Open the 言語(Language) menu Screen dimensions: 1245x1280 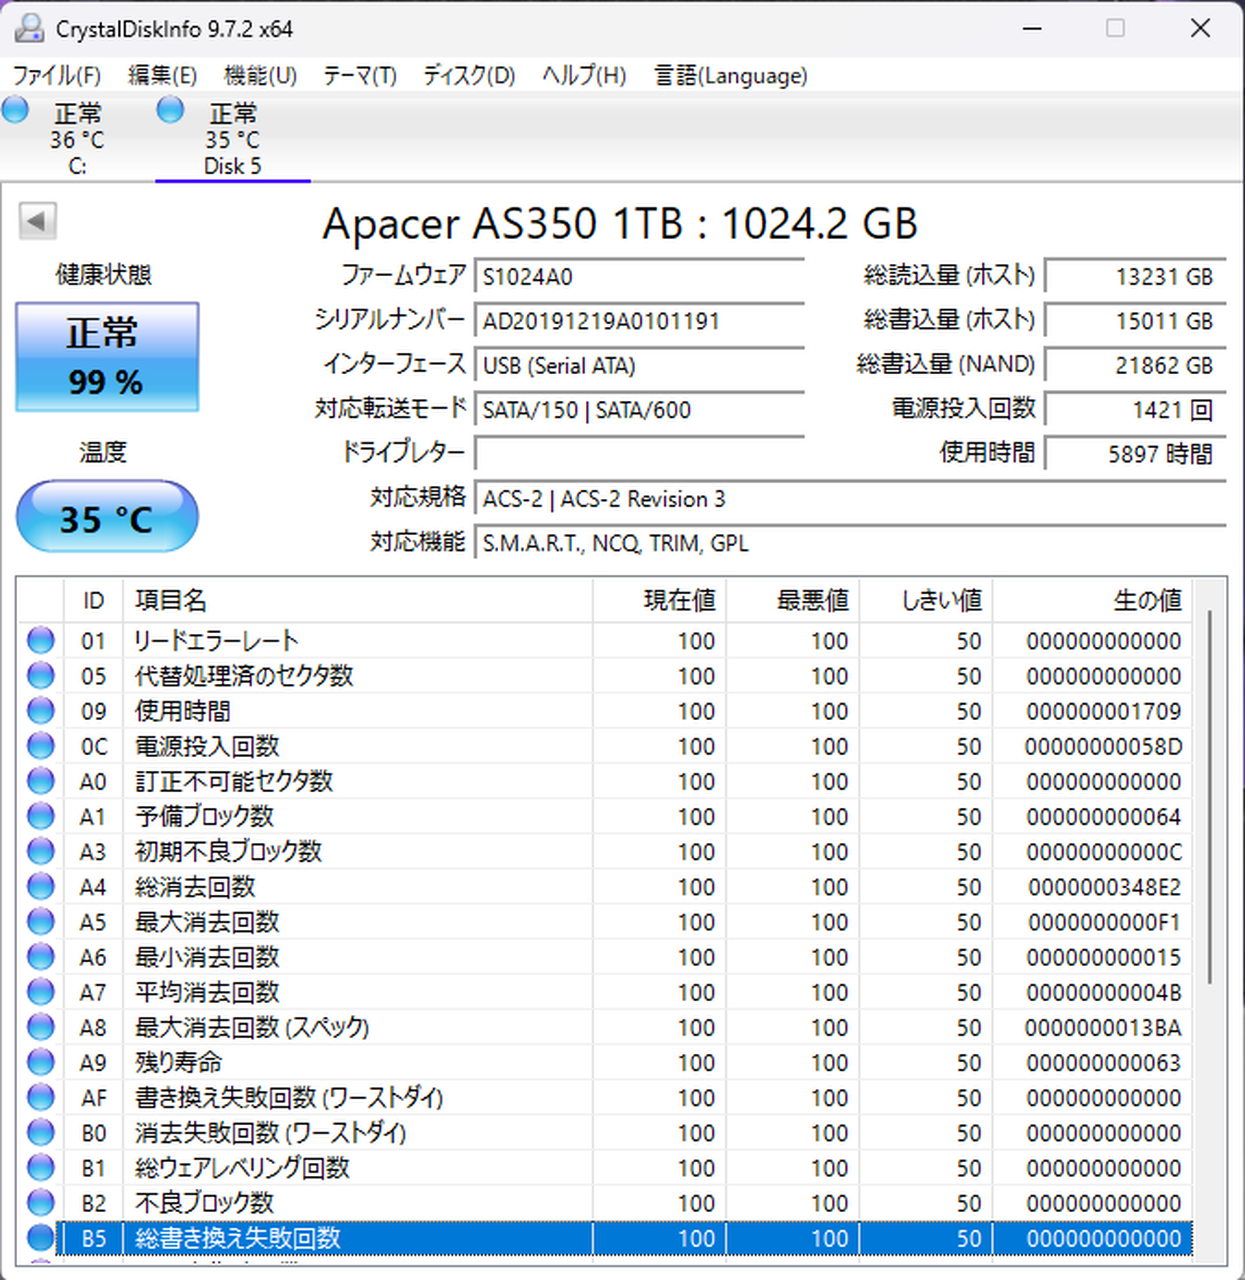coord(730,76)
